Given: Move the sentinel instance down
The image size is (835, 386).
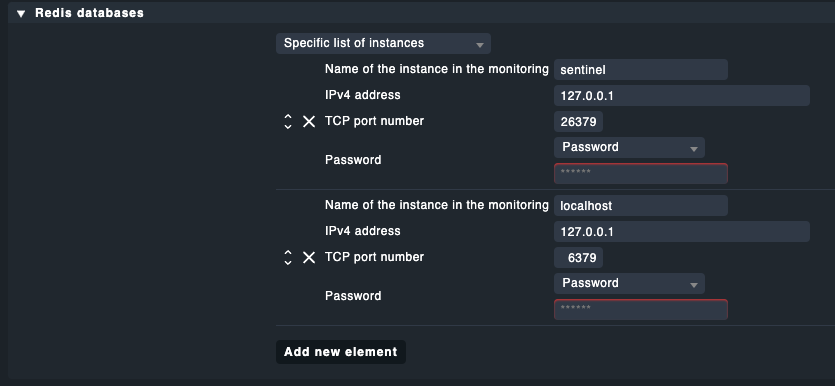Looking at the screenshot, I should point(288,127).
